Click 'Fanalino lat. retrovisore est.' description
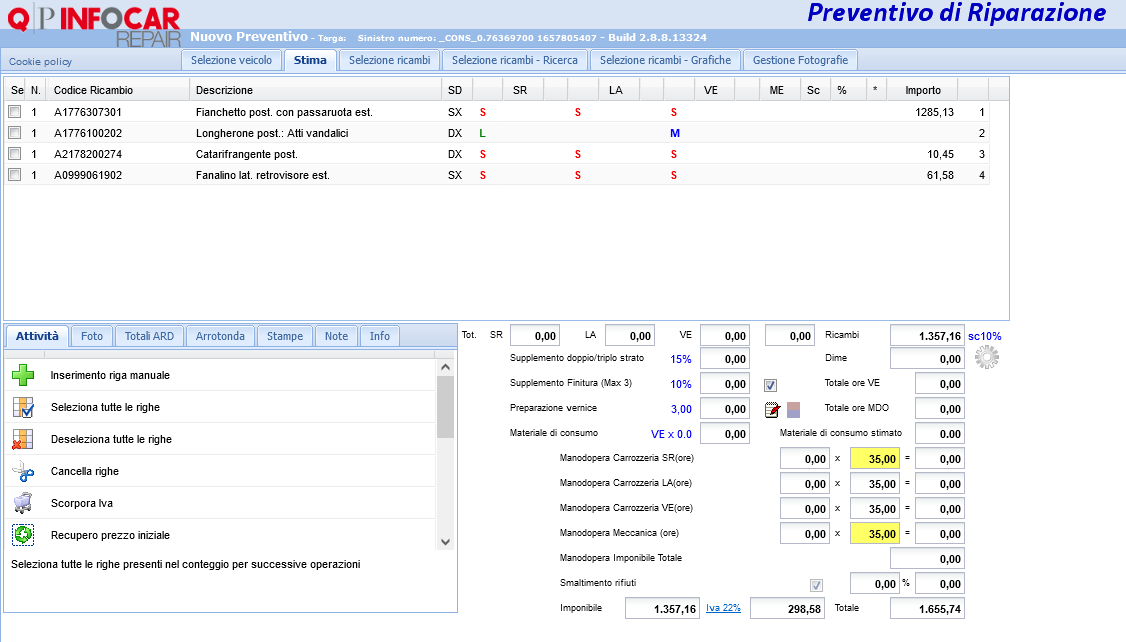 [x=263, y=175]
